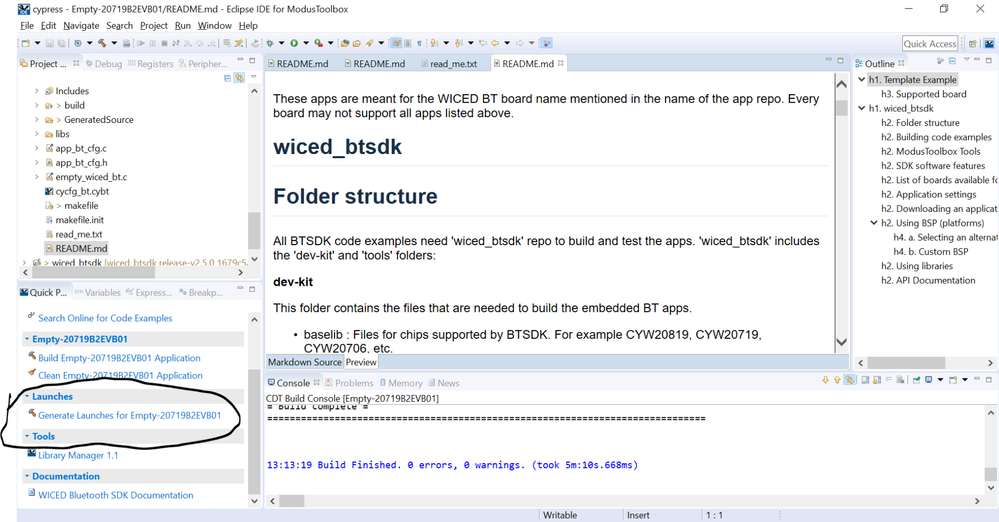
Task: Click the External Tools run icon
Action: tap(319, 43)
